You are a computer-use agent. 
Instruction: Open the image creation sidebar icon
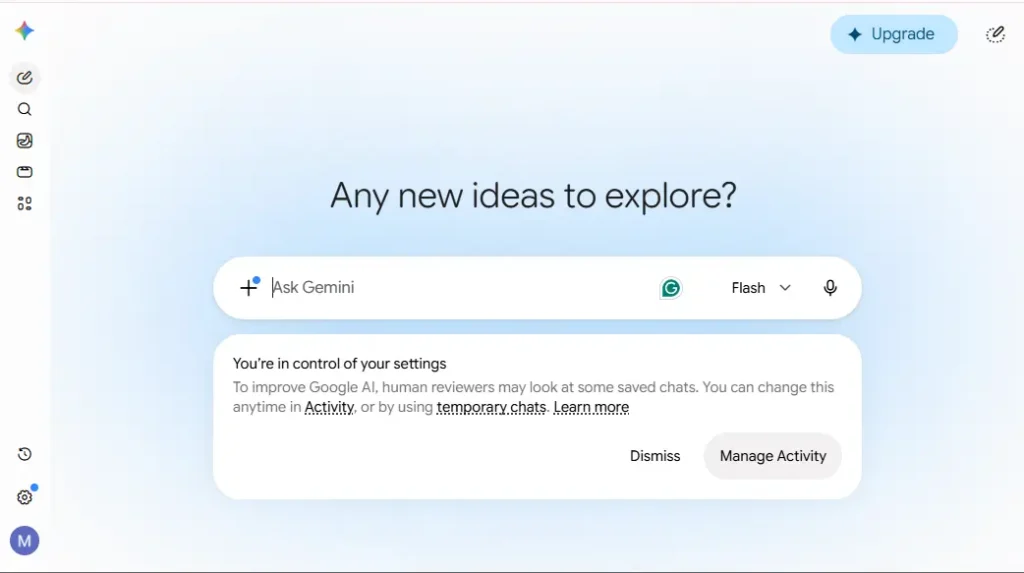[x=25, y=140]
